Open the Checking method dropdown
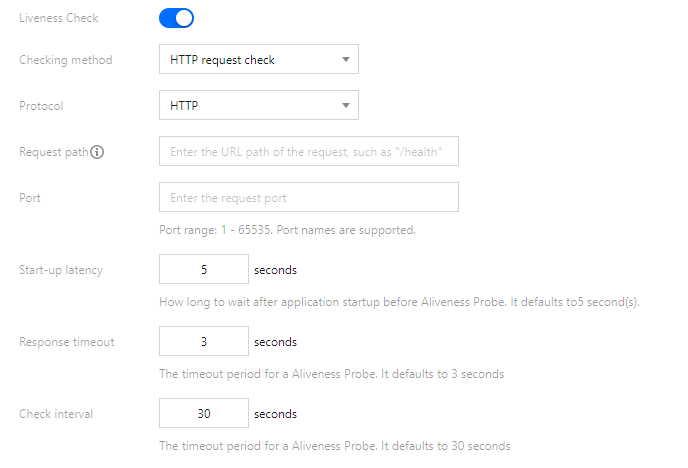Image resolution: width=688 pixels, height=468 pixels. tap(258, 60)
